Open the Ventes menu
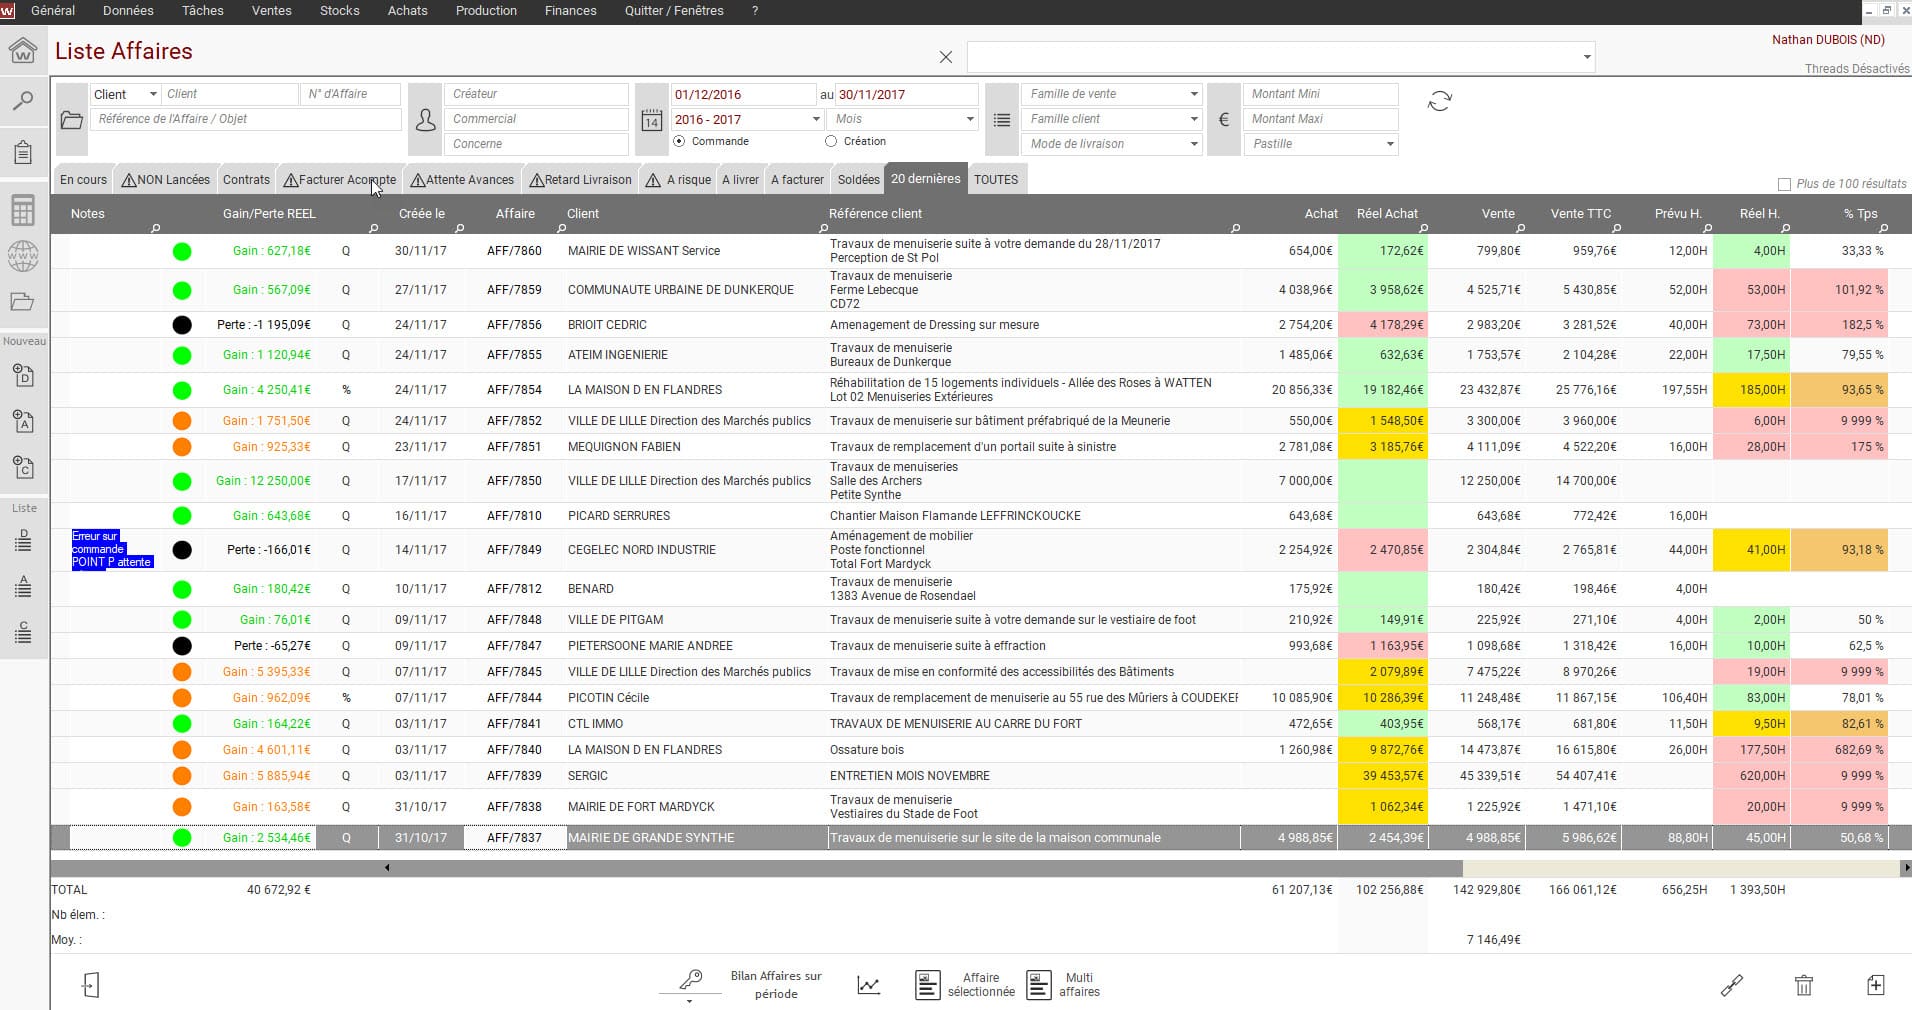Screen dimensions: 1912x1010 (271, 11)
